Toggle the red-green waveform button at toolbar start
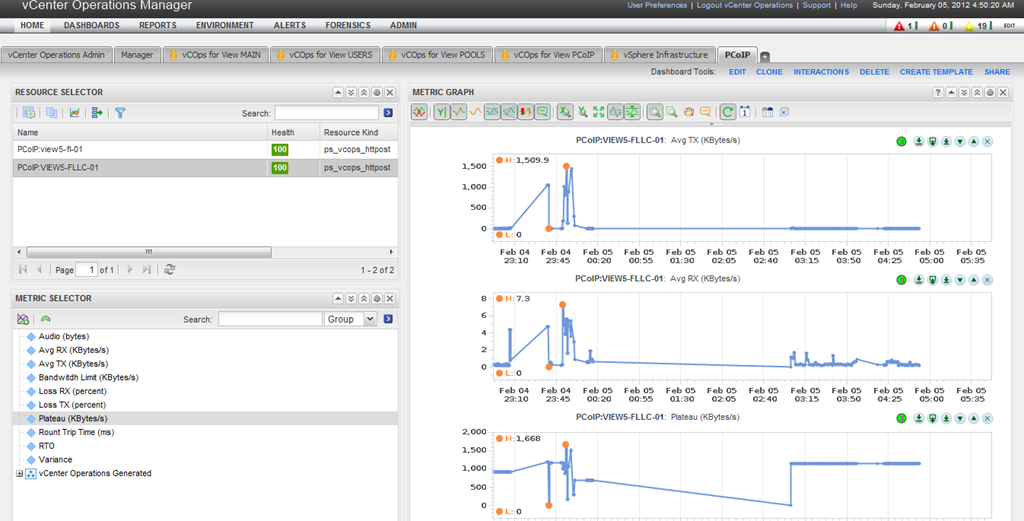1024x521 pixels. click(419, 112)
